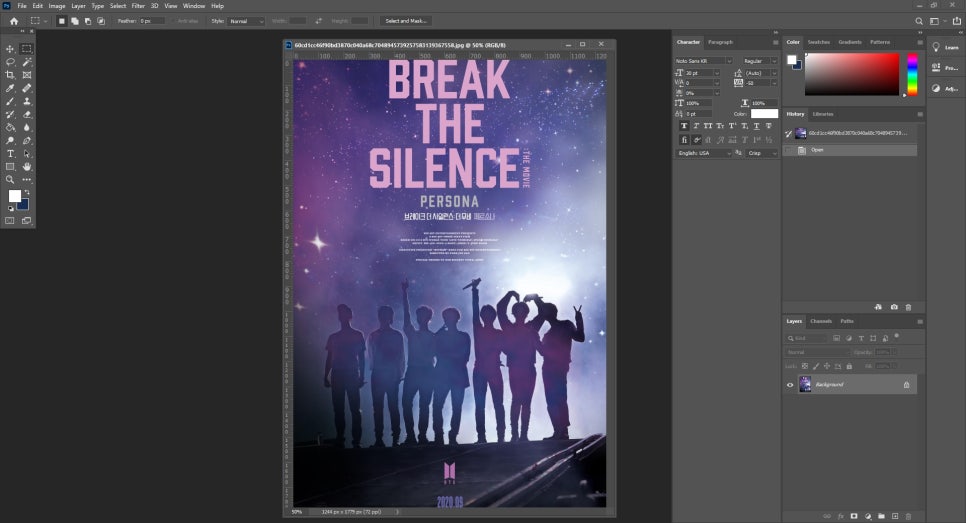The image size is (966, 523).
Task: Click the Character text color swatch
Action: 764,114
